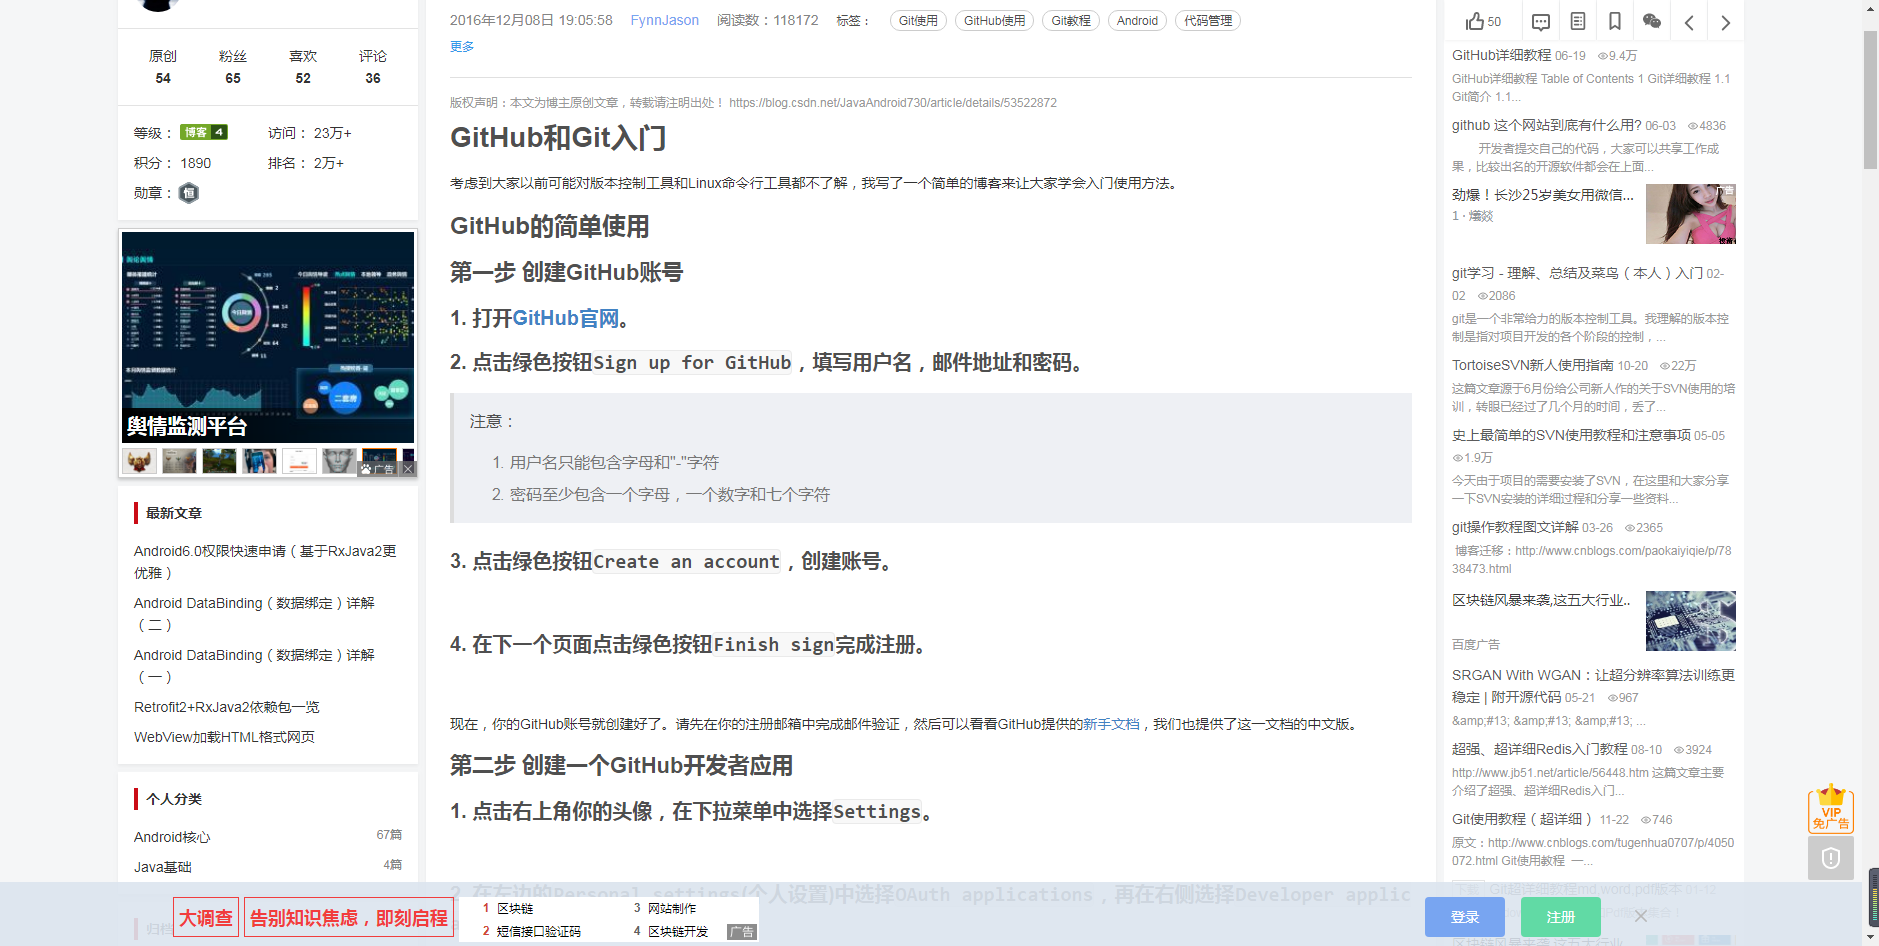1879x946 pixels.
Task: Go to next article with right chevron
Action: (x=1726, y=22)
